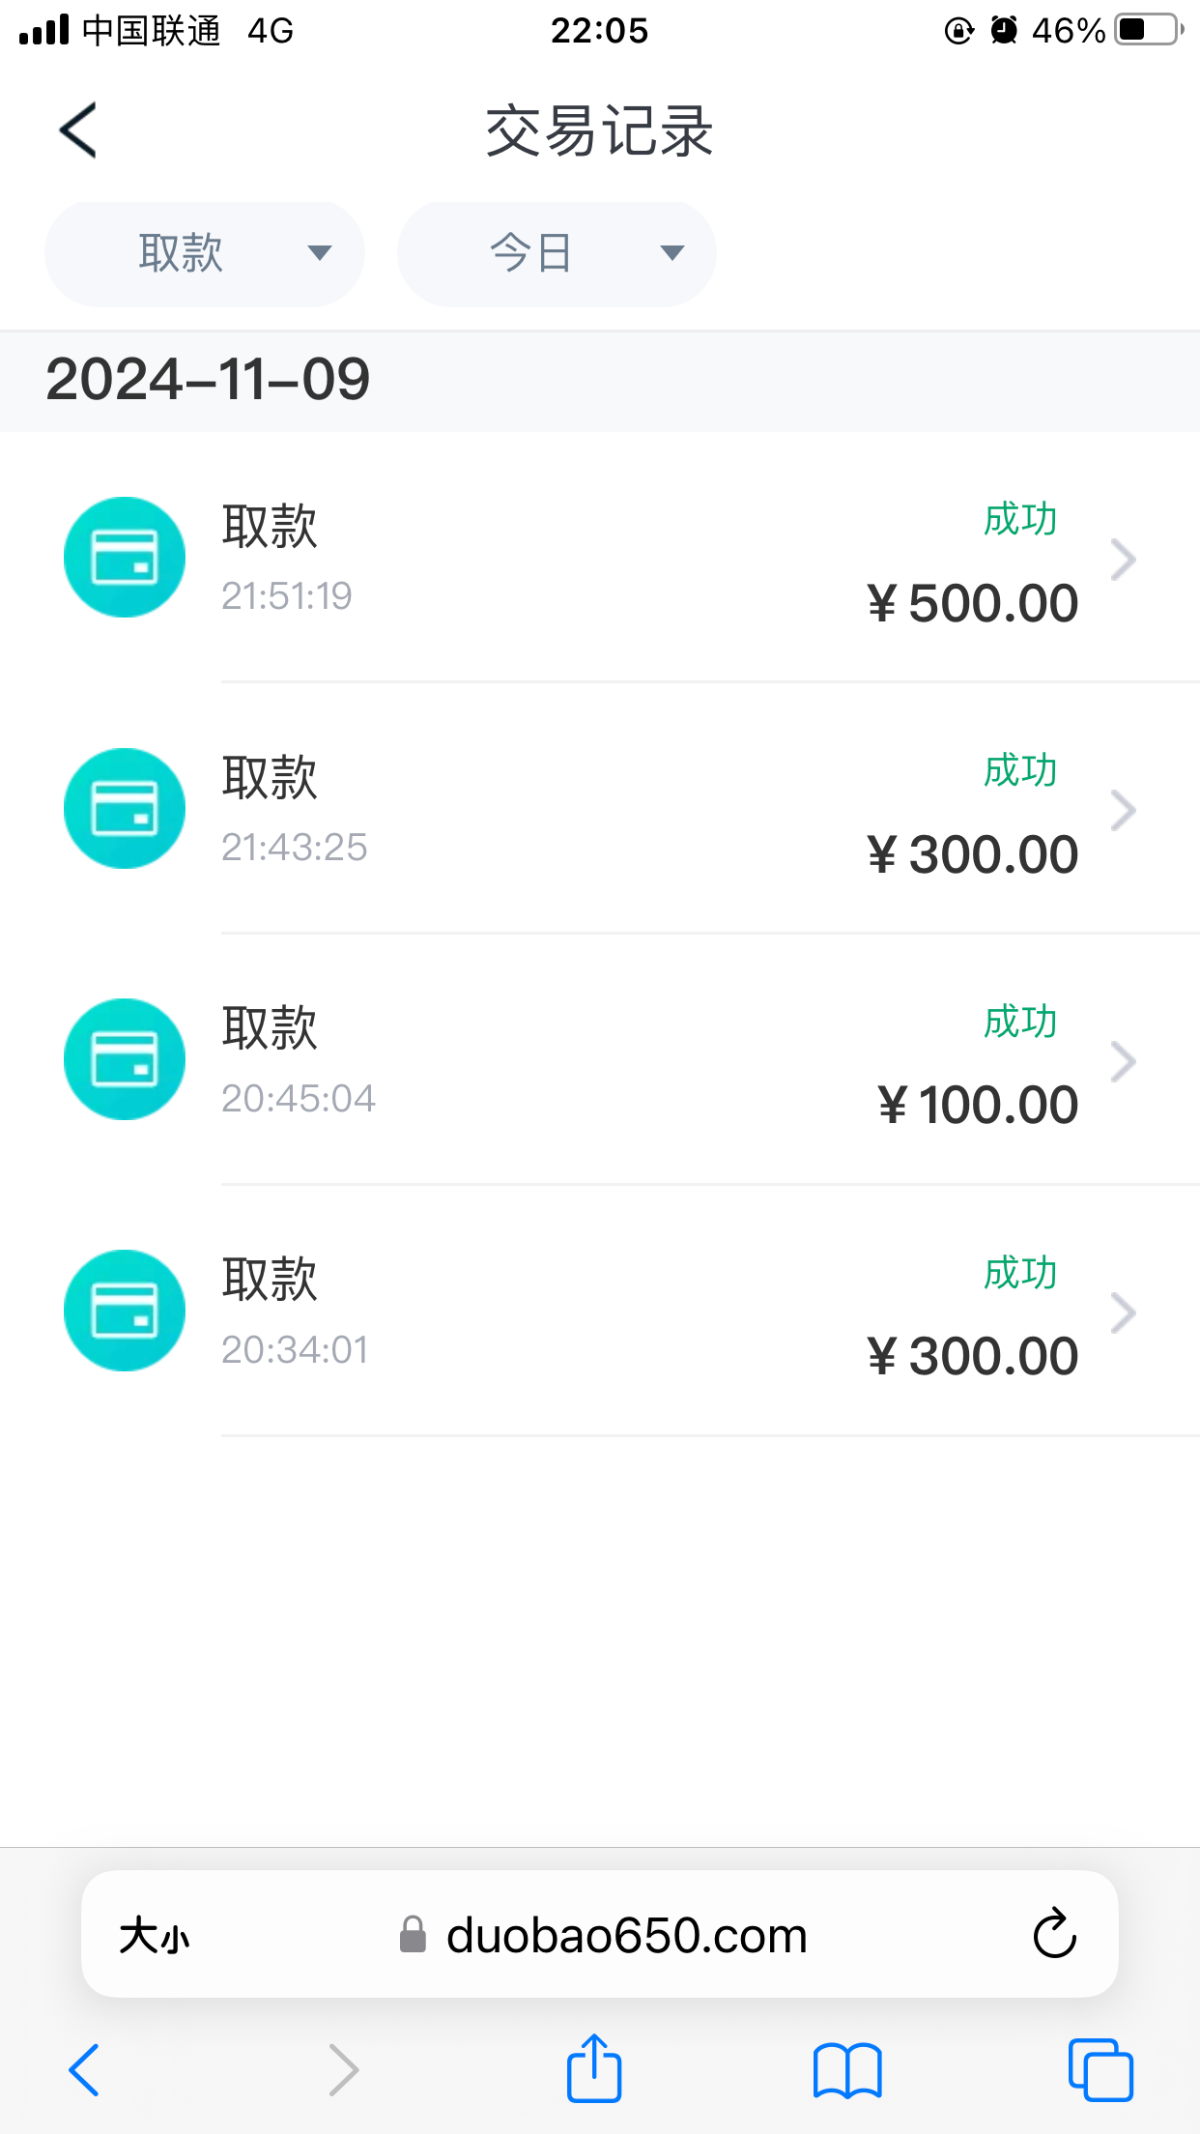The image size is (1200, 2134).
Task: Open the 大小 text size menu
Action: 155,1936
